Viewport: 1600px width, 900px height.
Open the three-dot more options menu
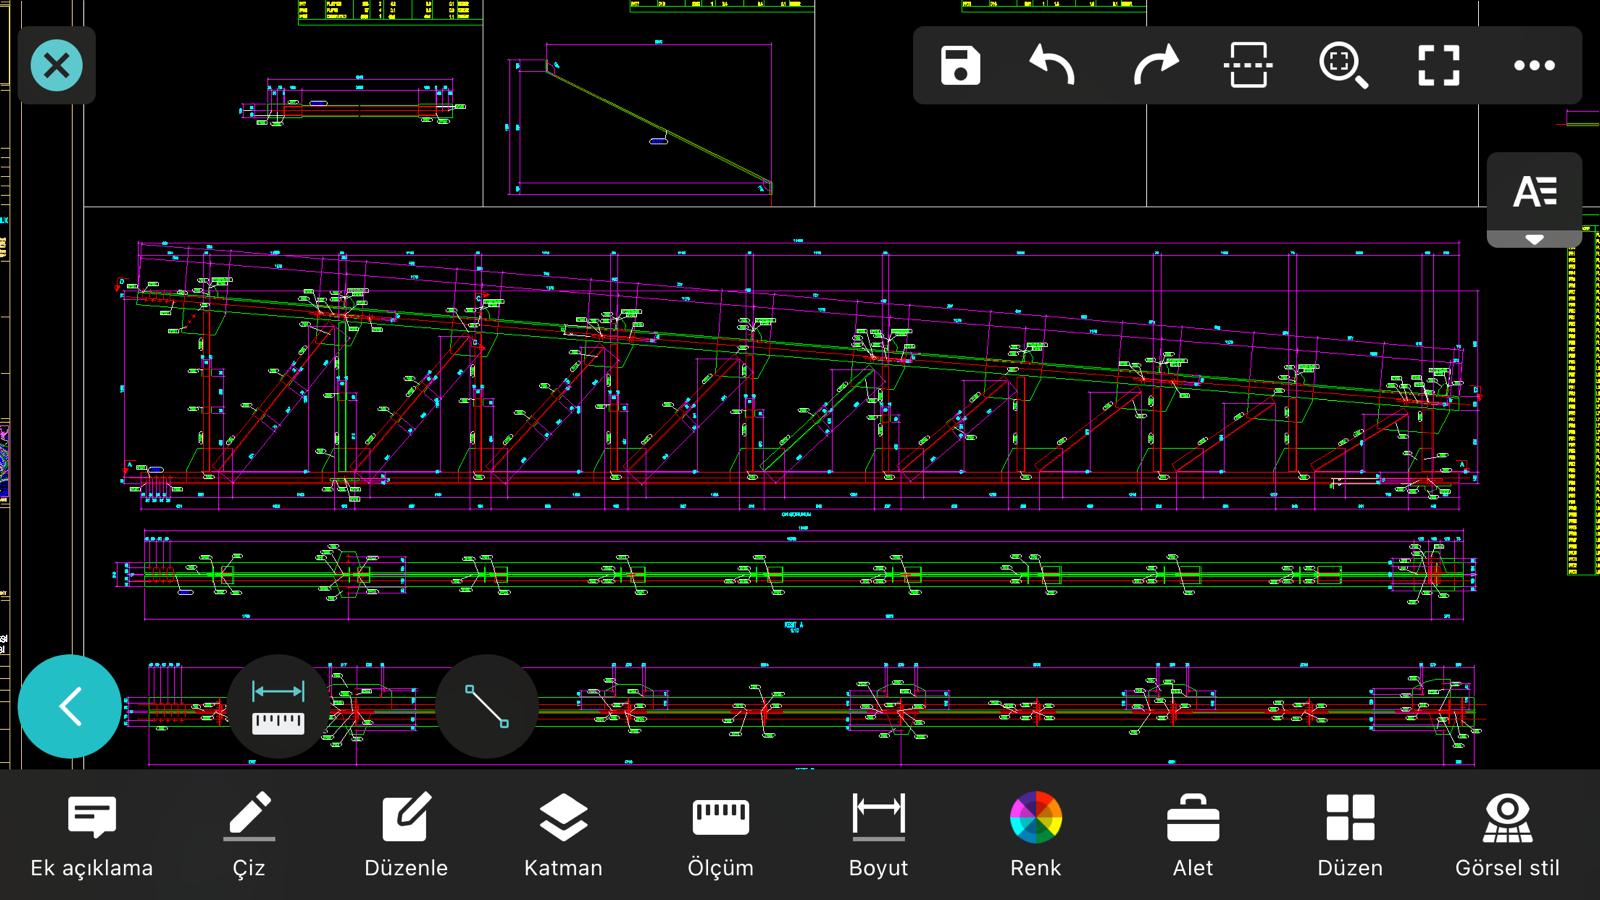pos(1534,66)
